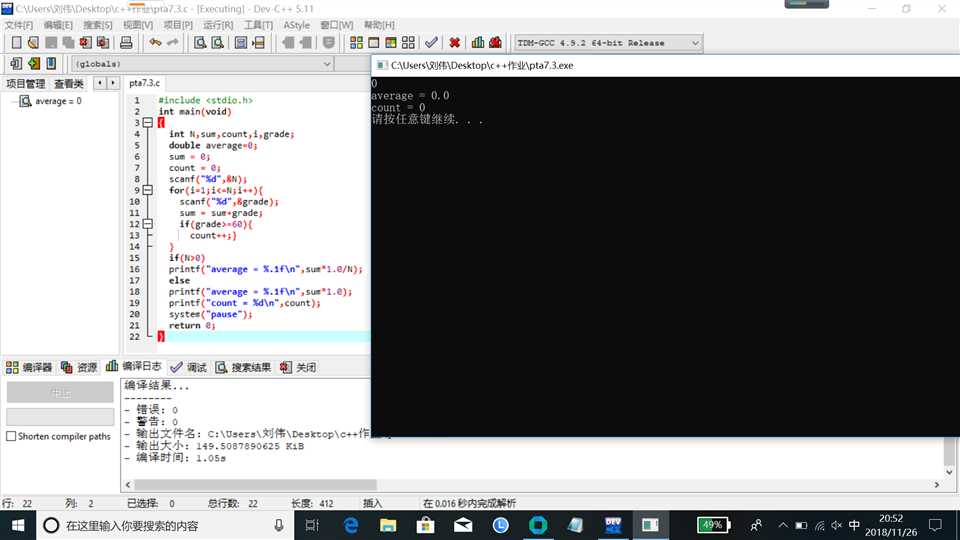Undo the last edit

pyautogui.click(x=156, y=42)
